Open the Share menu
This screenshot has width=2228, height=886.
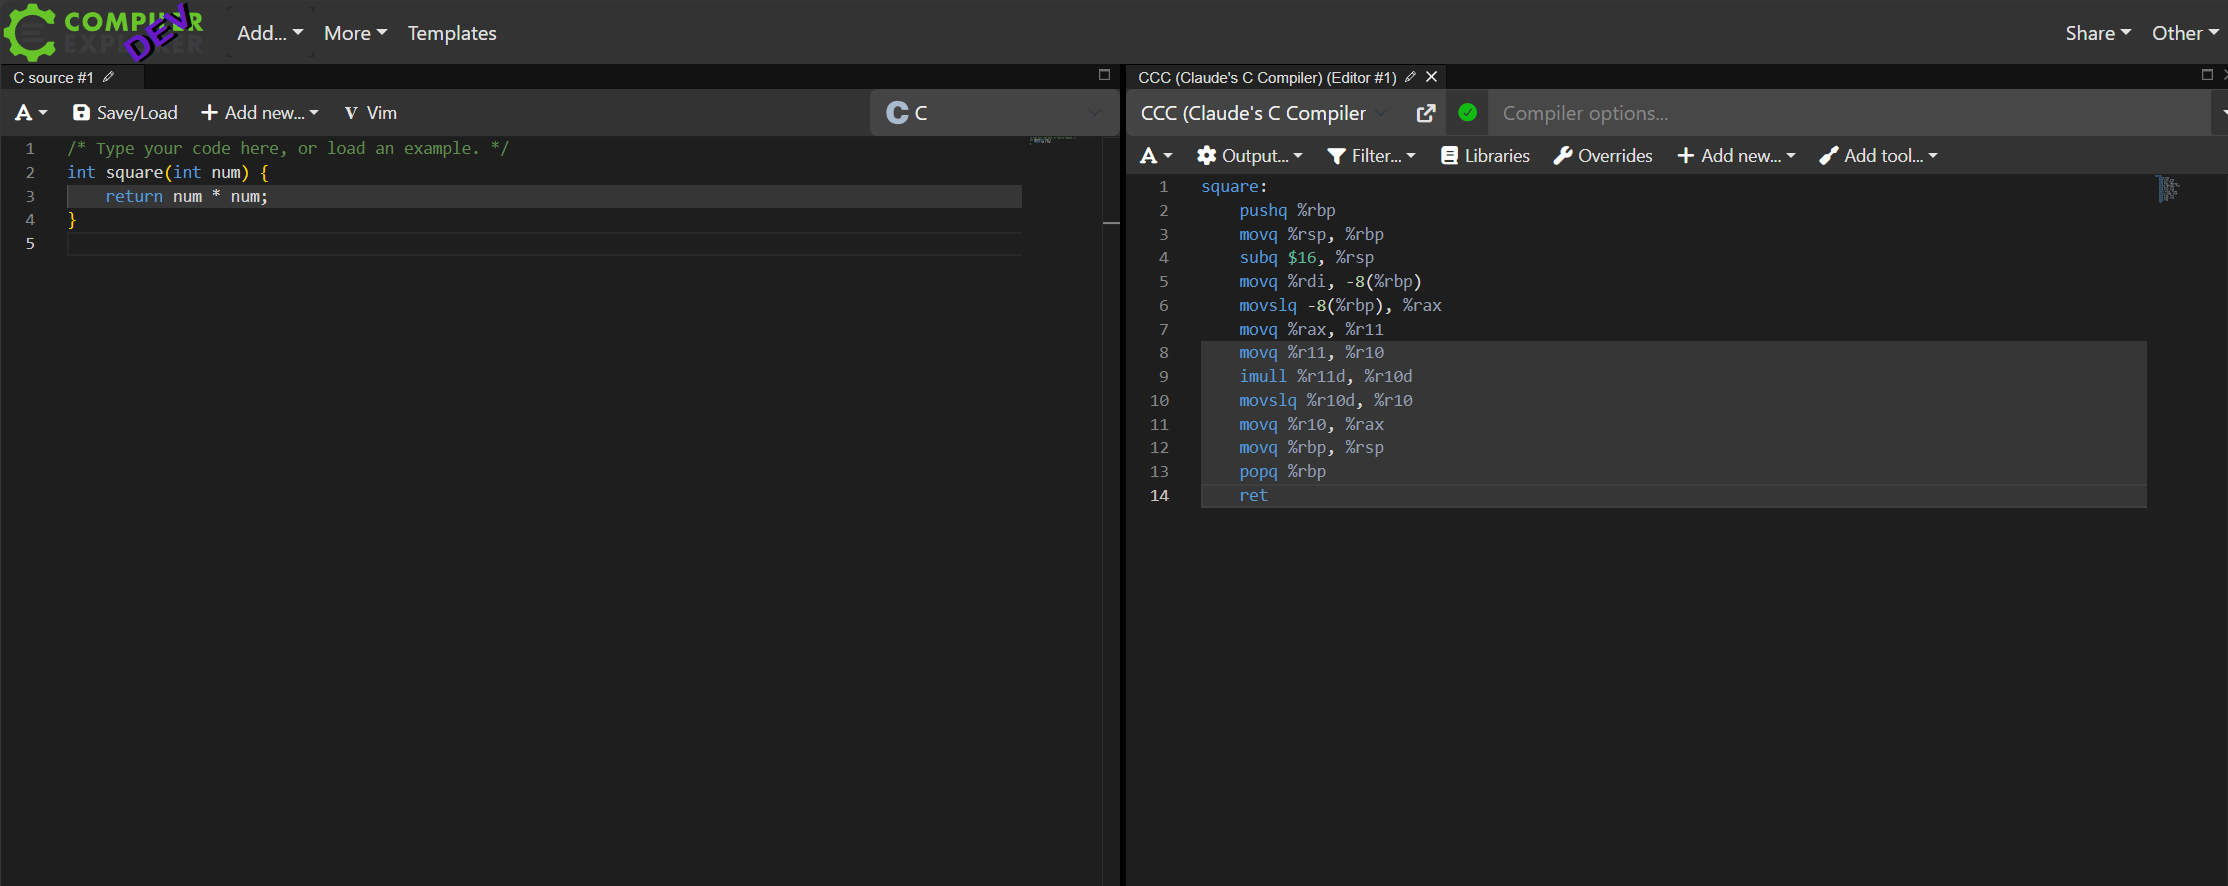pyautogui.click(x=2098, y=33)
